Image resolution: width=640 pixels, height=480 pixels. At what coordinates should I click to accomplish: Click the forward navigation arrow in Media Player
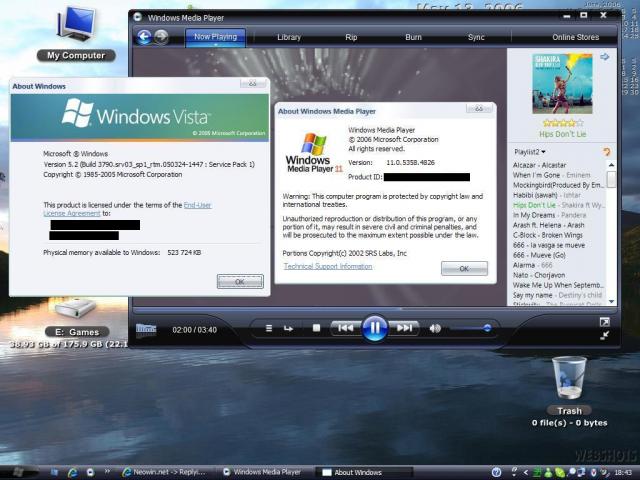(x=162, y=37)
